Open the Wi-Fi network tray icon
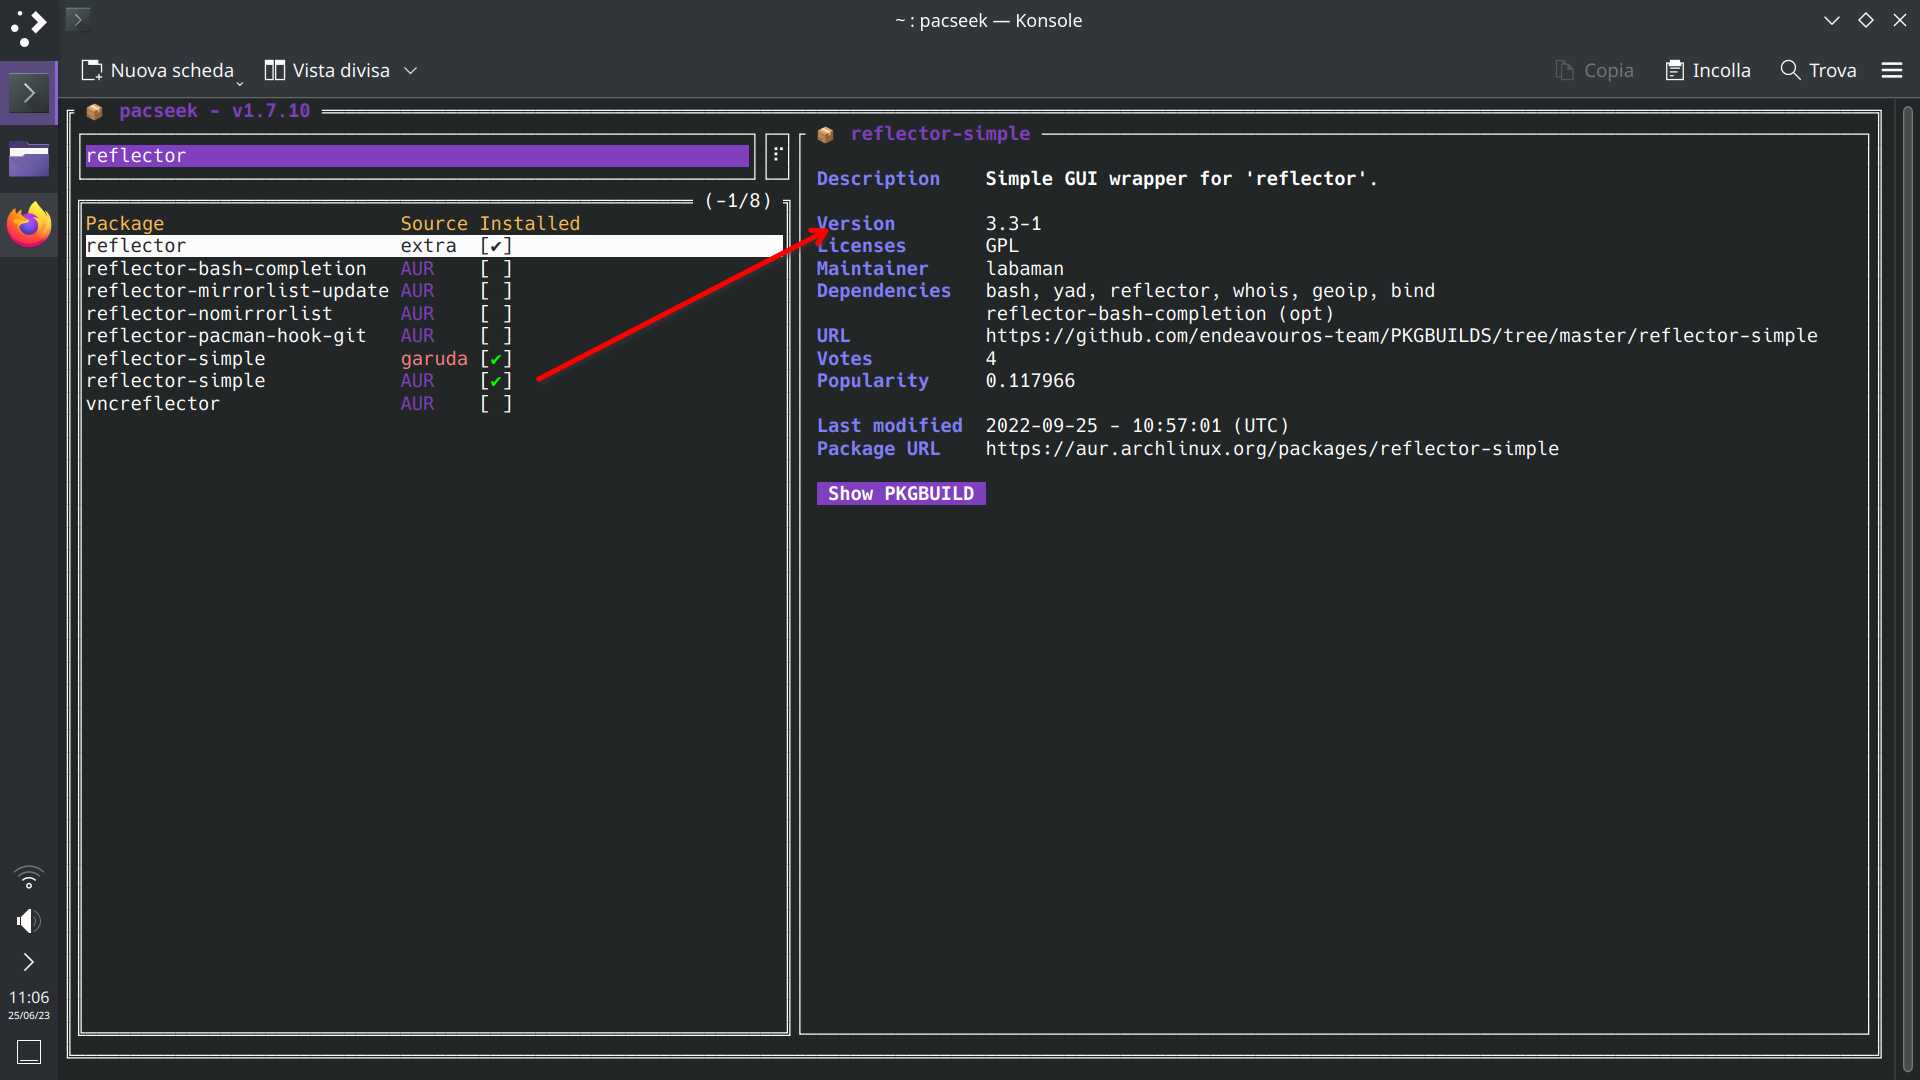1920x1080 pixels. tap(29, 878)
